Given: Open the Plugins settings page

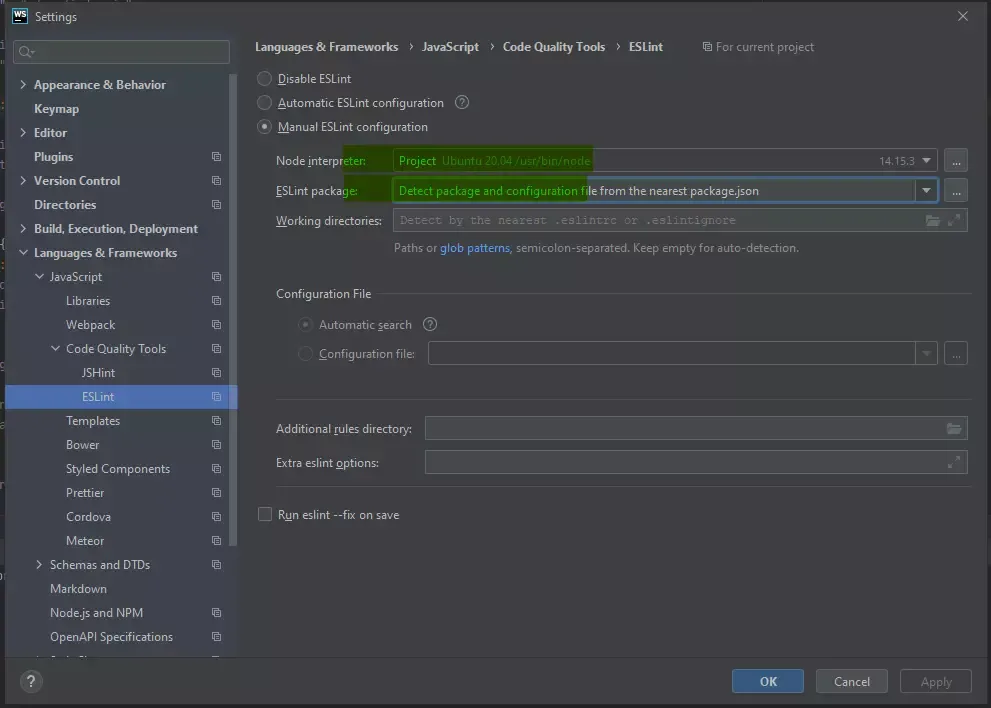Looking at the screenshot, I should coord(53,157).
